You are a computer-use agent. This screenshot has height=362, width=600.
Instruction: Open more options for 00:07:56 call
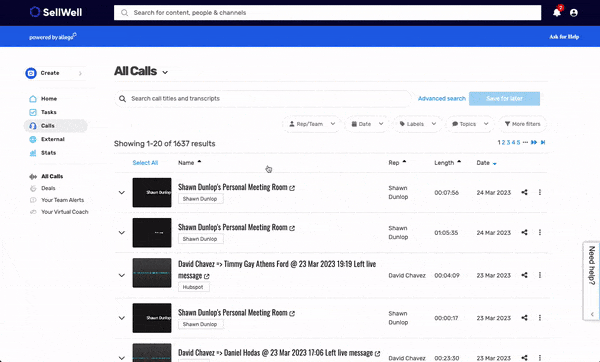pos(540,192)
